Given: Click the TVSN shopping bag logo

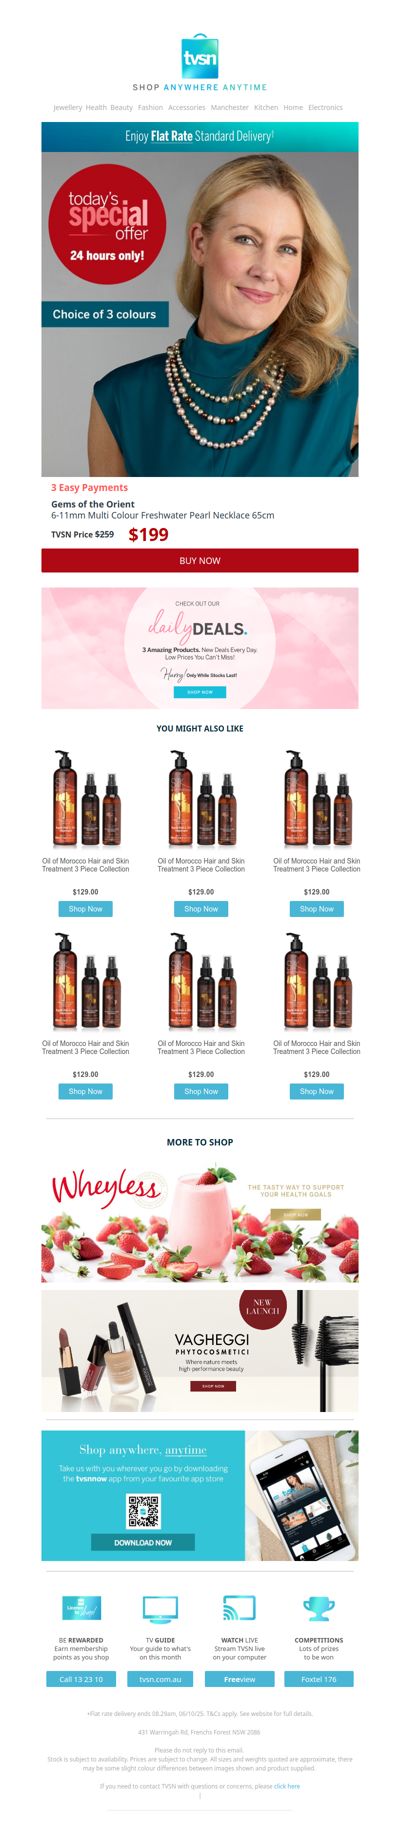Looking at the screenshot, I should pos(200,56).
